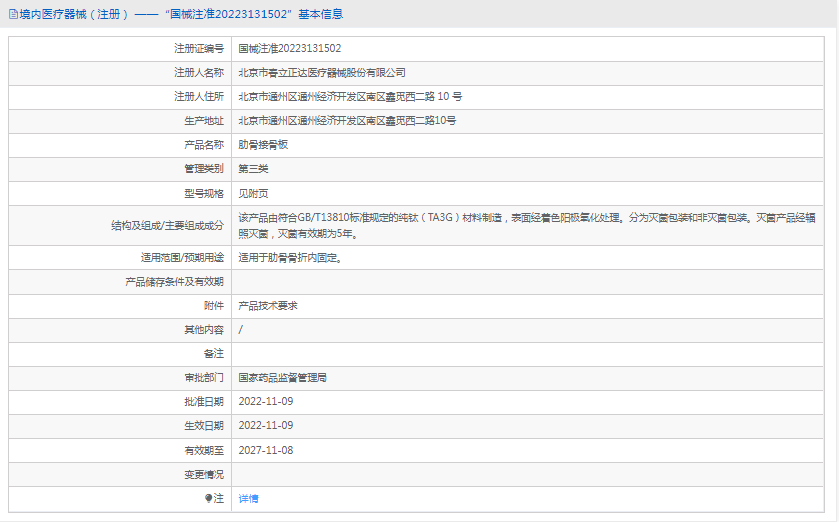Viewport: 839px width, 522px height.
Task: Click product name 肋骨接骨板
Action: (263, 145)
